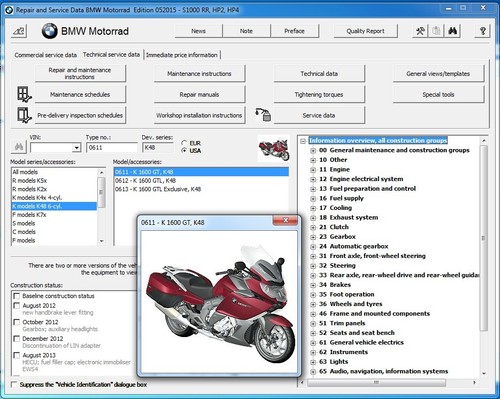Open the VIN dropdown arrow
The width and height of the screenshot is (500, 399).
pos(77,147)
